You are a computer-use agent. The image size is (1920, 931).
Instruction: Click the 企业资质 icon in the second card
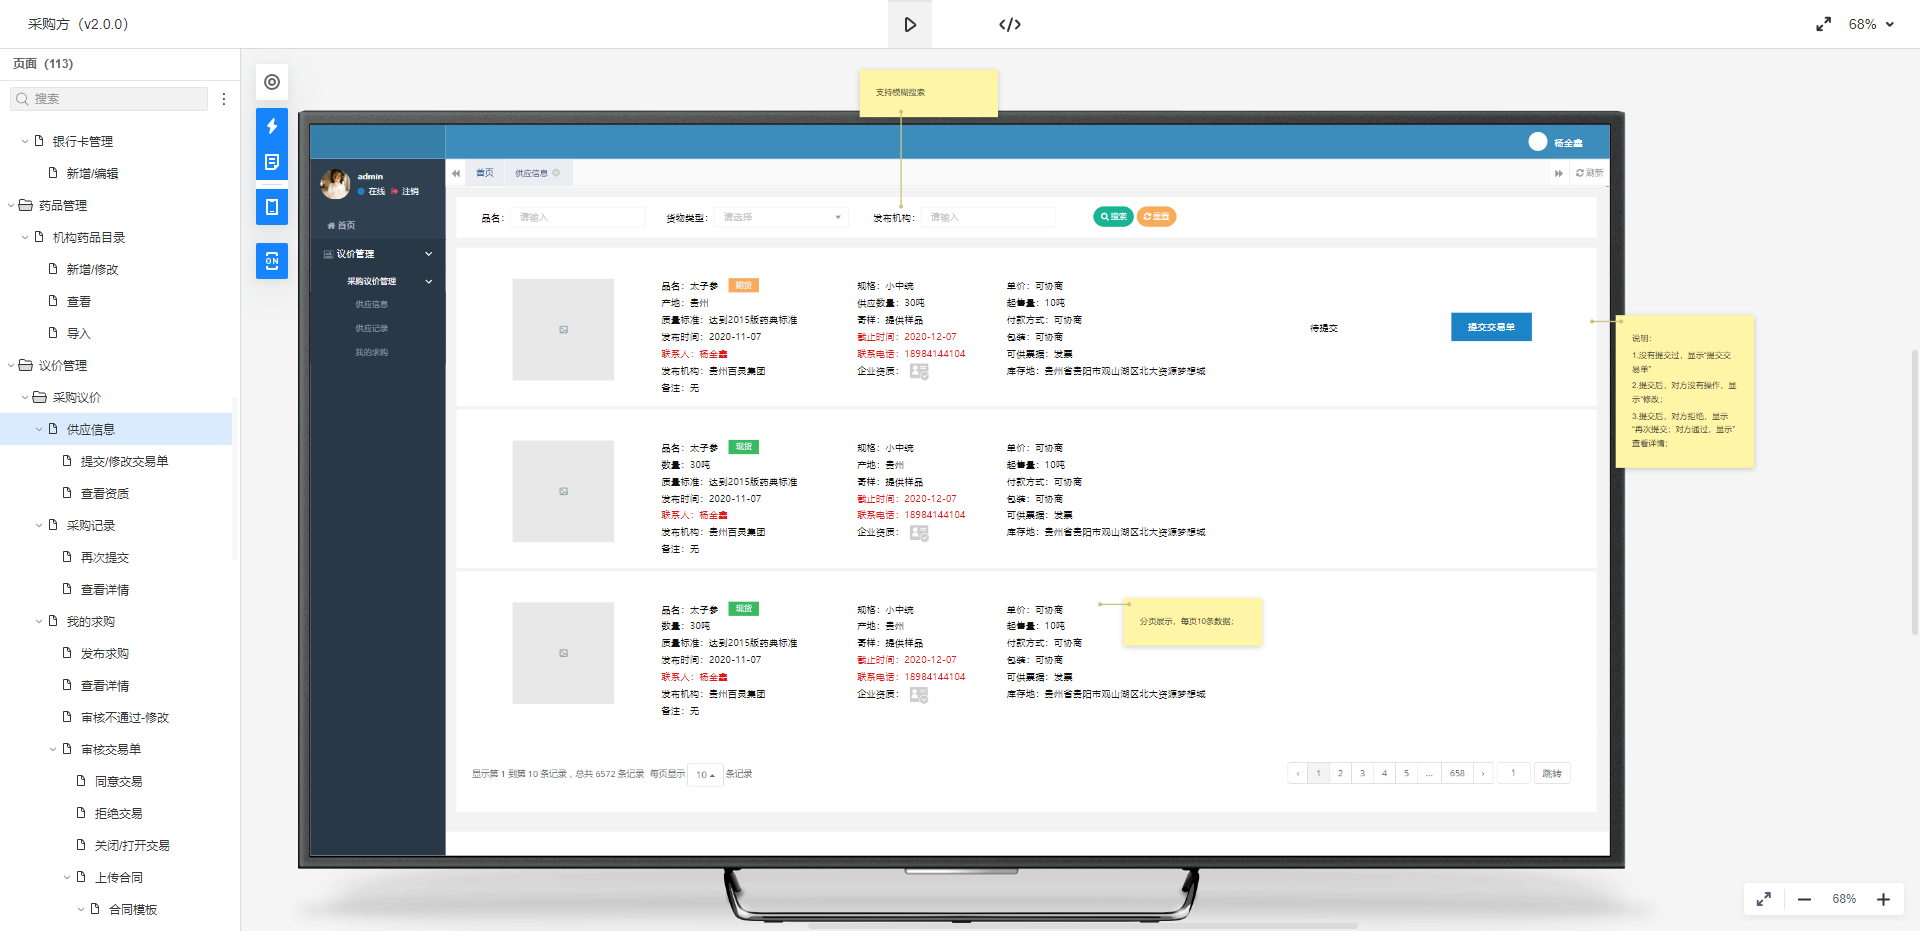pyautogui.click(x=919, y=533)
